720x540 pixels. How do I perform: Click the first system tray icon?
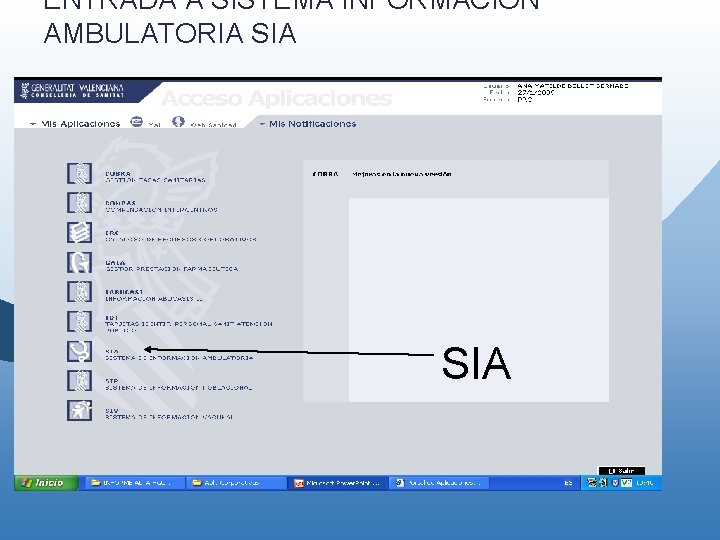point(592,483)
